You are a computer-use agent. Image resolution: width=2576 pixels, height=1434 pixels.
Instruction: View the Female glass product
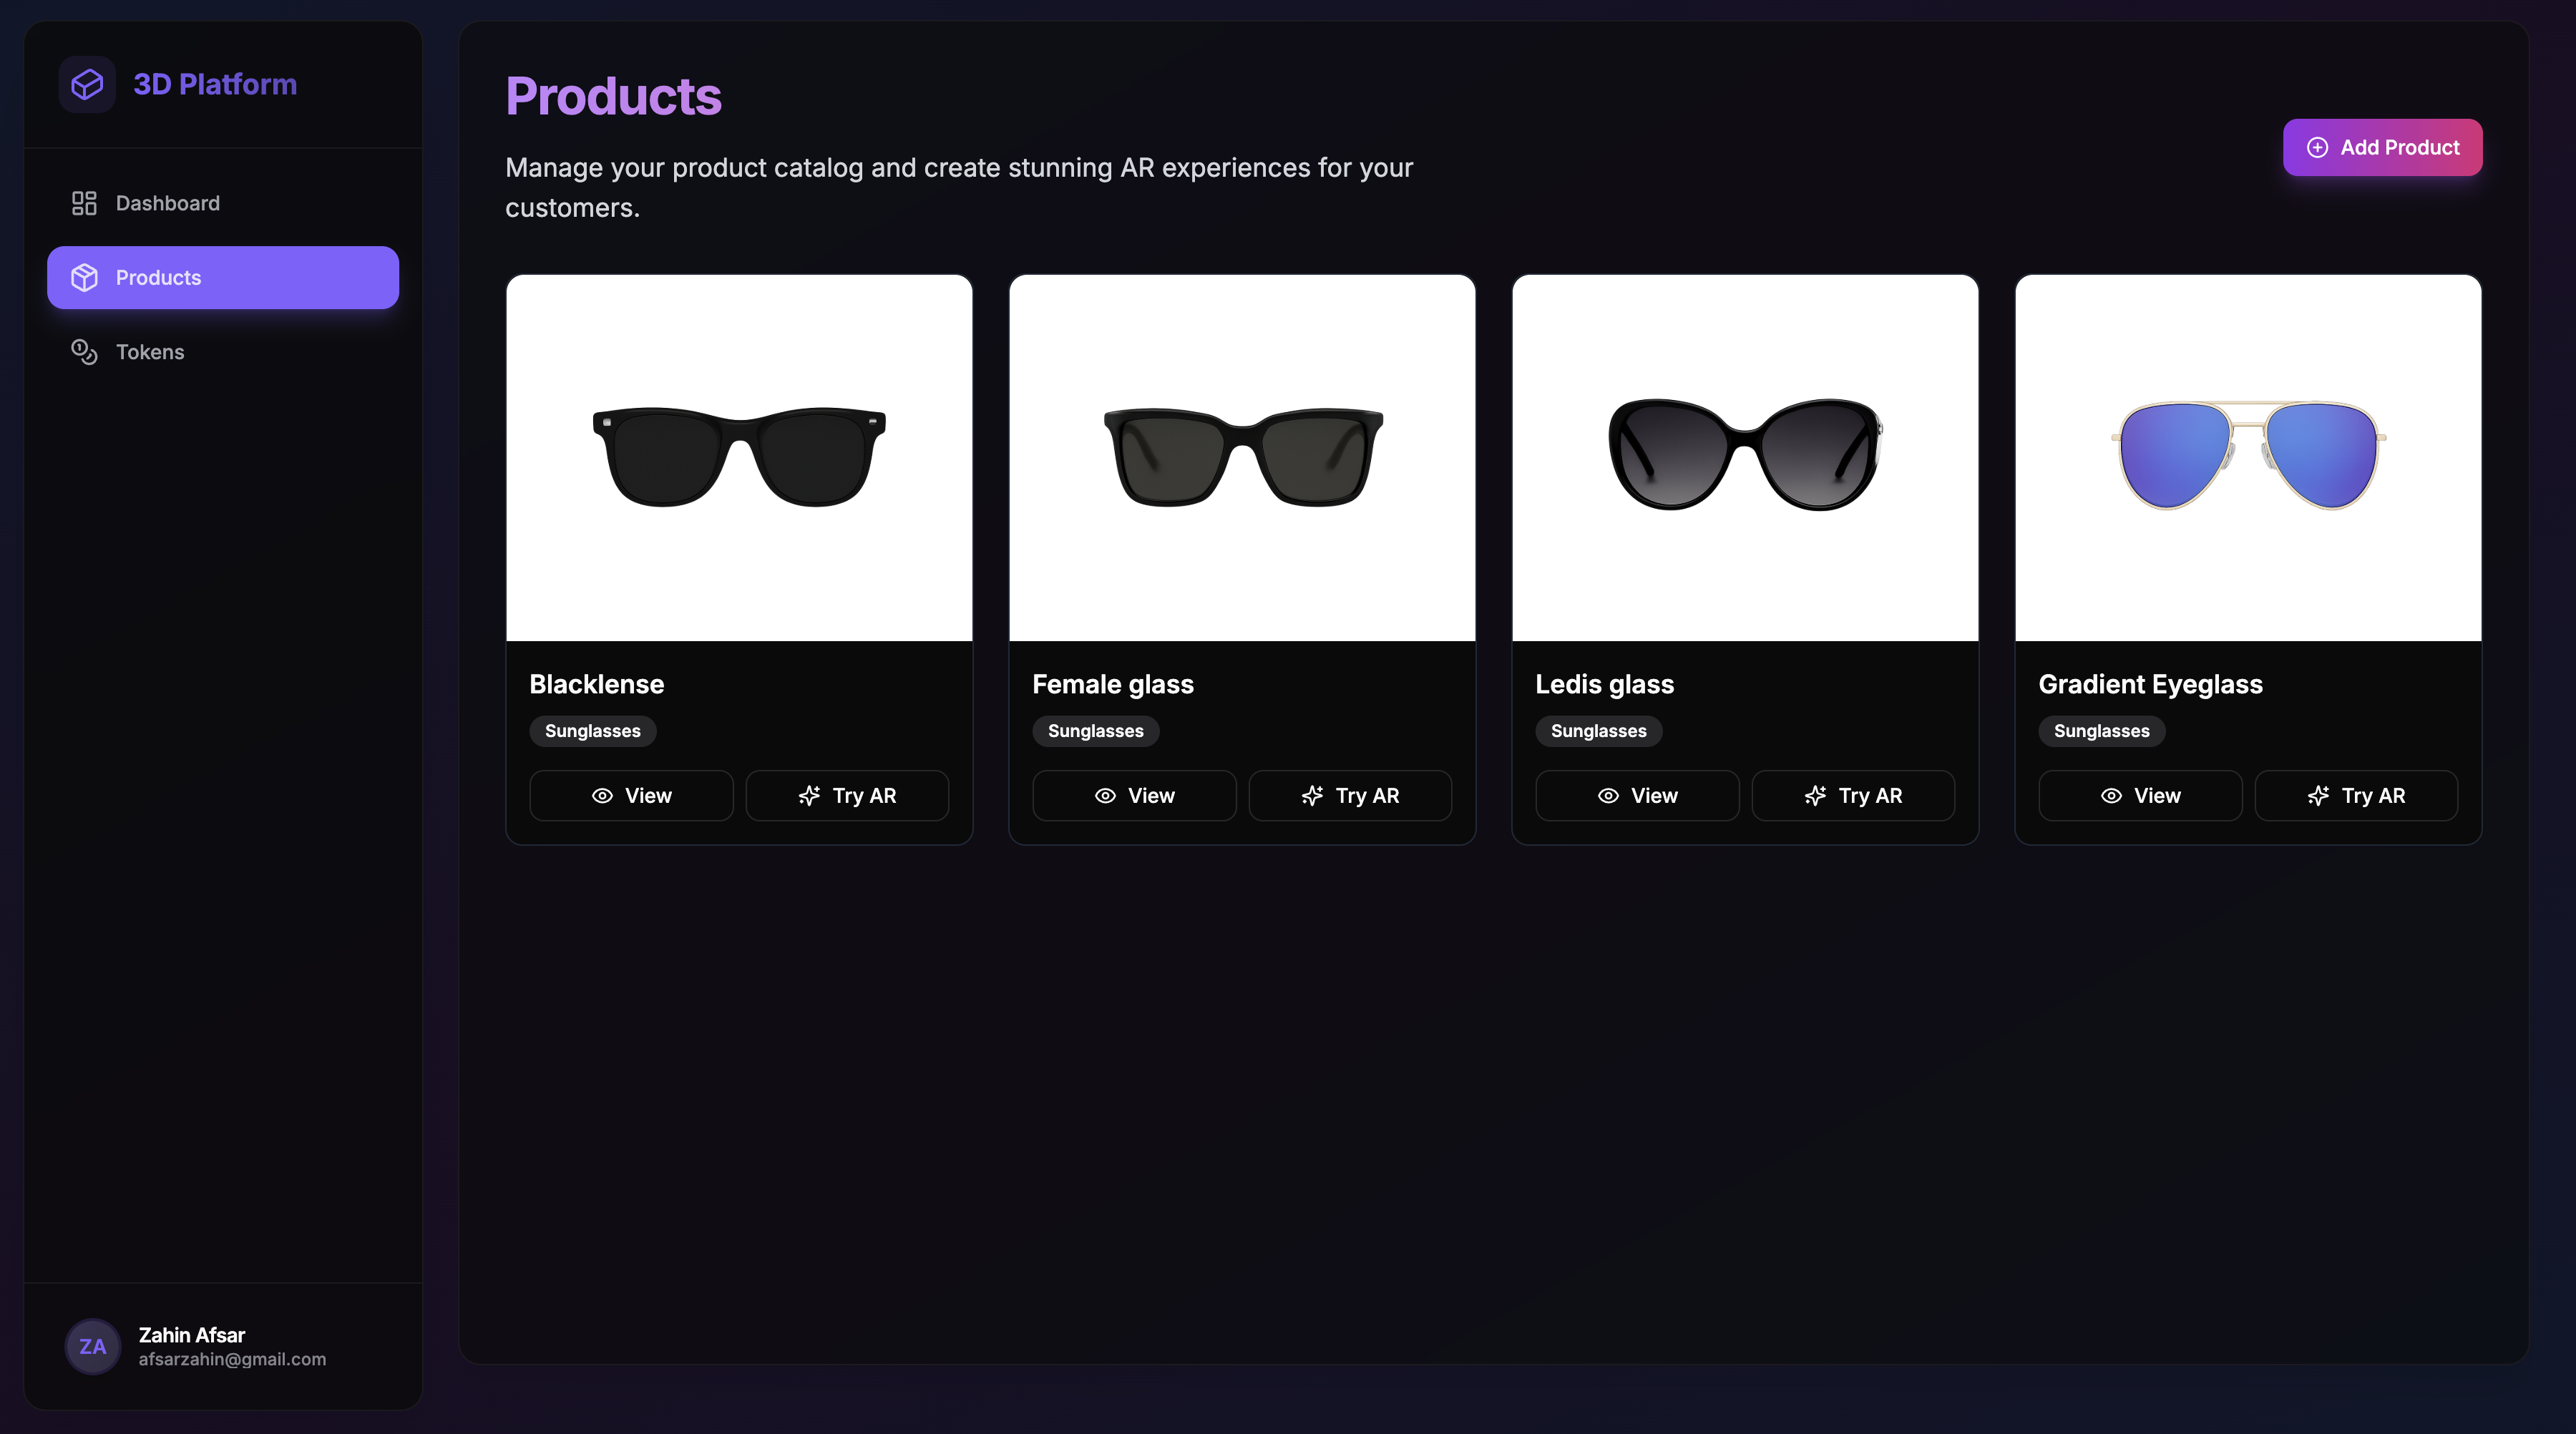coord(1134,796)
